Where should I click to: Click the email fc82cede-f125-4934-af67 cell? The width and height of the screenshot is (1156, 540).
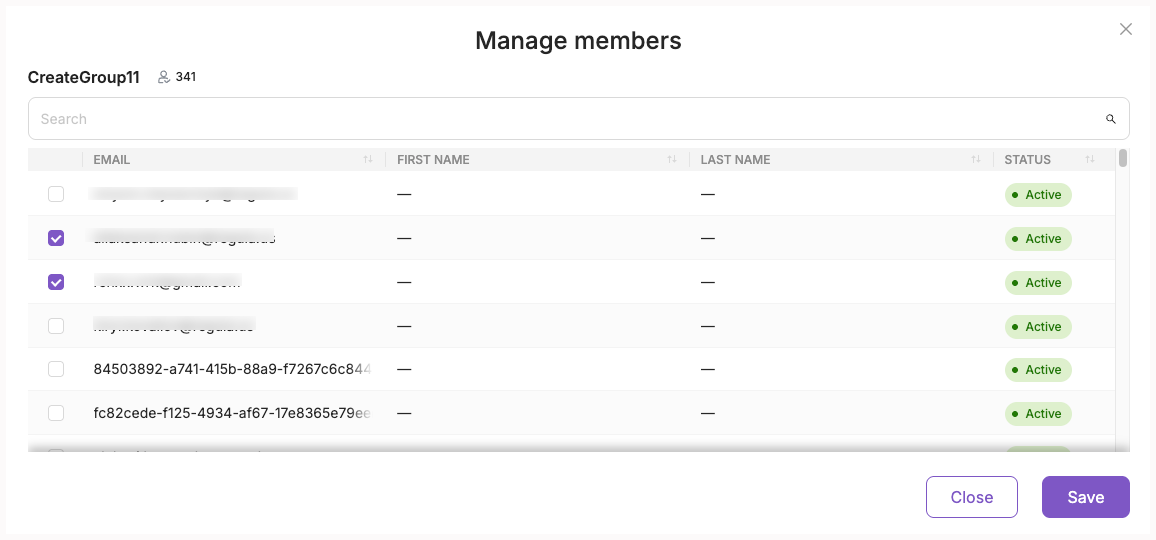pos(232,413)
